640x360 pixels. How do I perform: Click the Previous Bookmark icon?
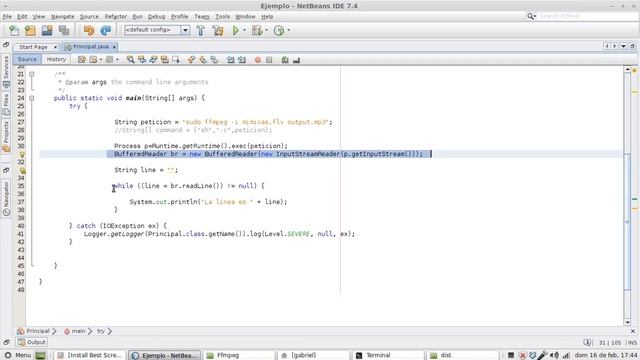(191, 60)
